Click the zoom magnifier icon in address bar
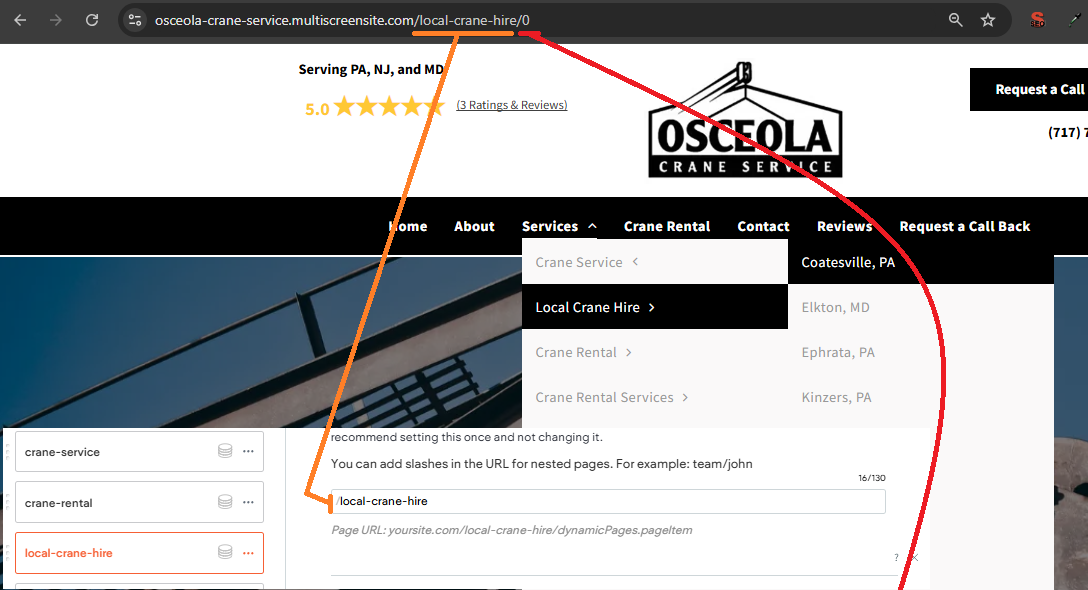 click(x=955, y=20)
